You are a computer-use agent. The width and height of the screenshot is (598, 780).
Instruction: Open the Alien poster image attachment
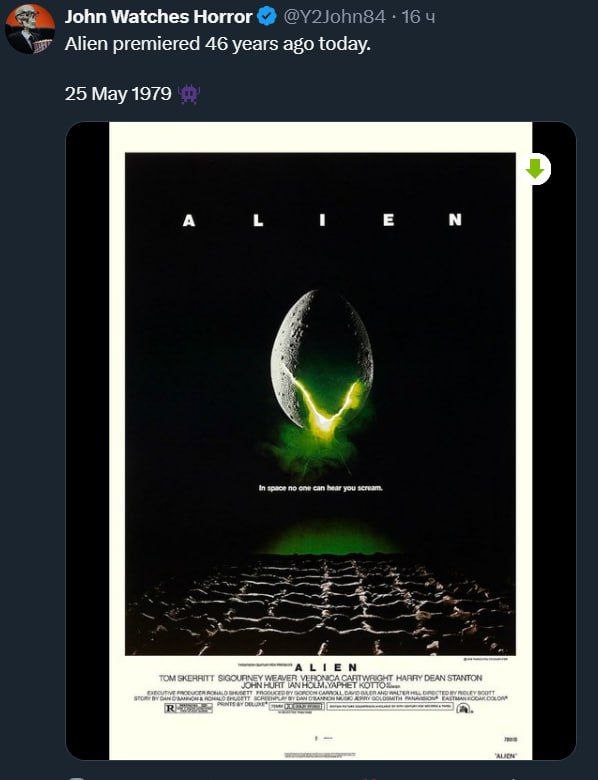click(320, 441)
